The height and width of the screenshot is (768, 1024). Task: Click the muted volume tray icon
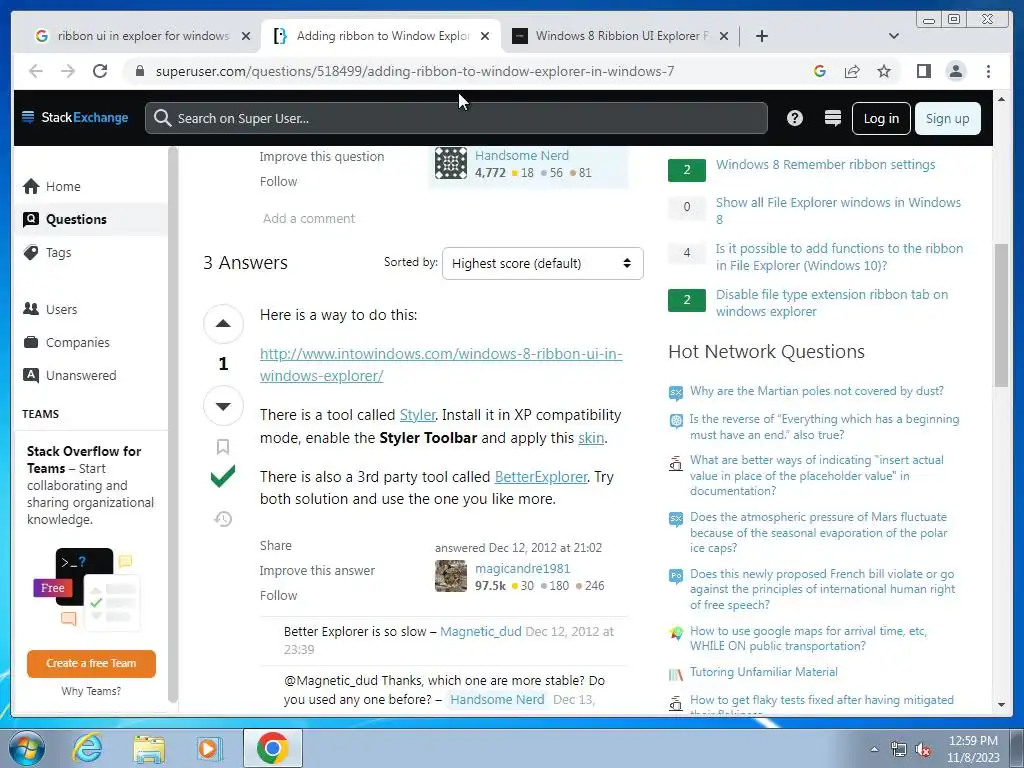pos(923,750)
